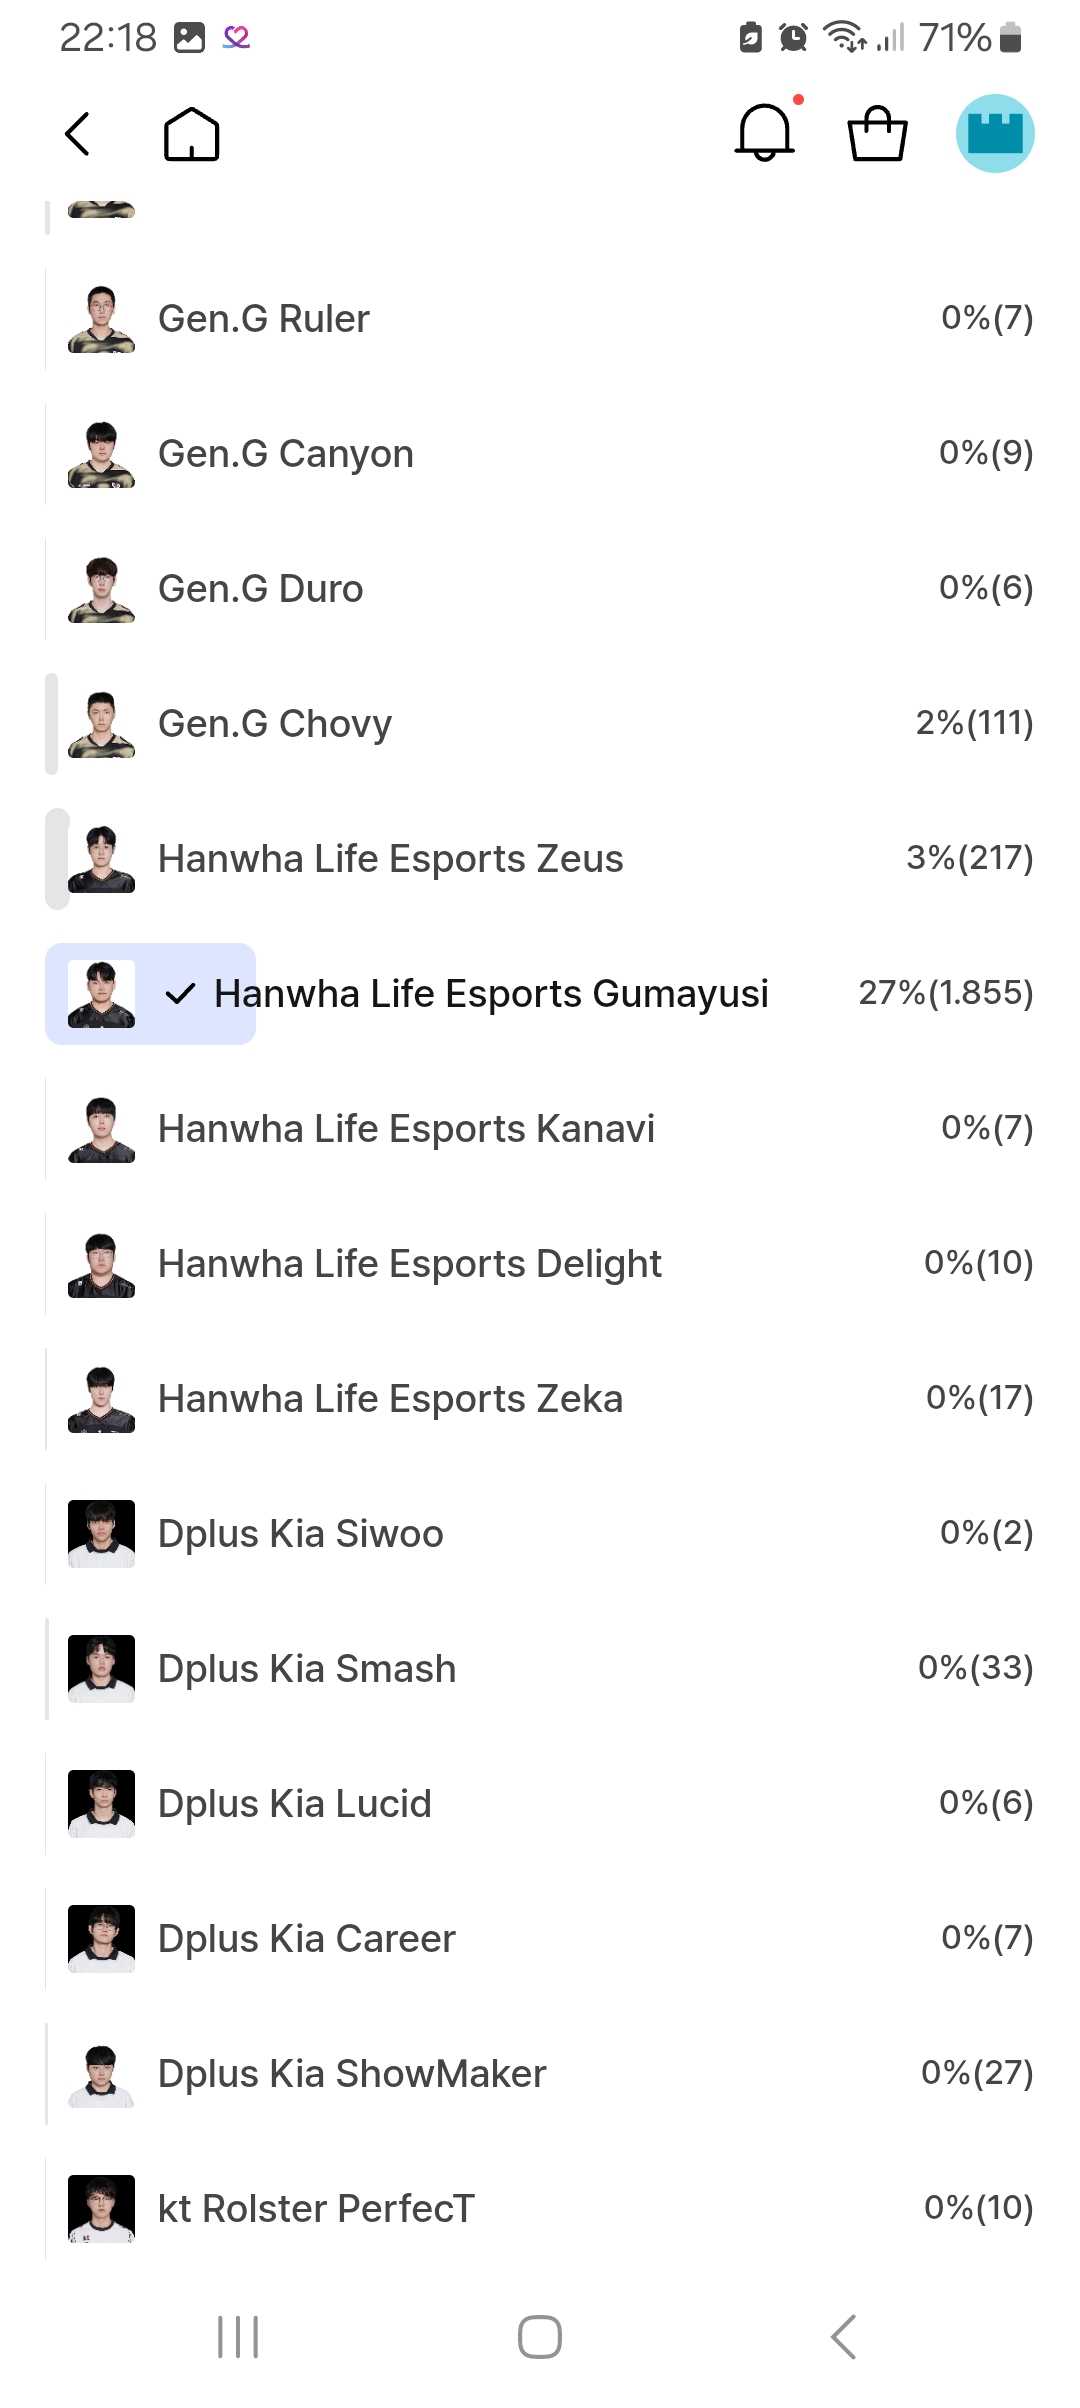
Task: Open the teal profile avatar
Action: tap(994, 133)
